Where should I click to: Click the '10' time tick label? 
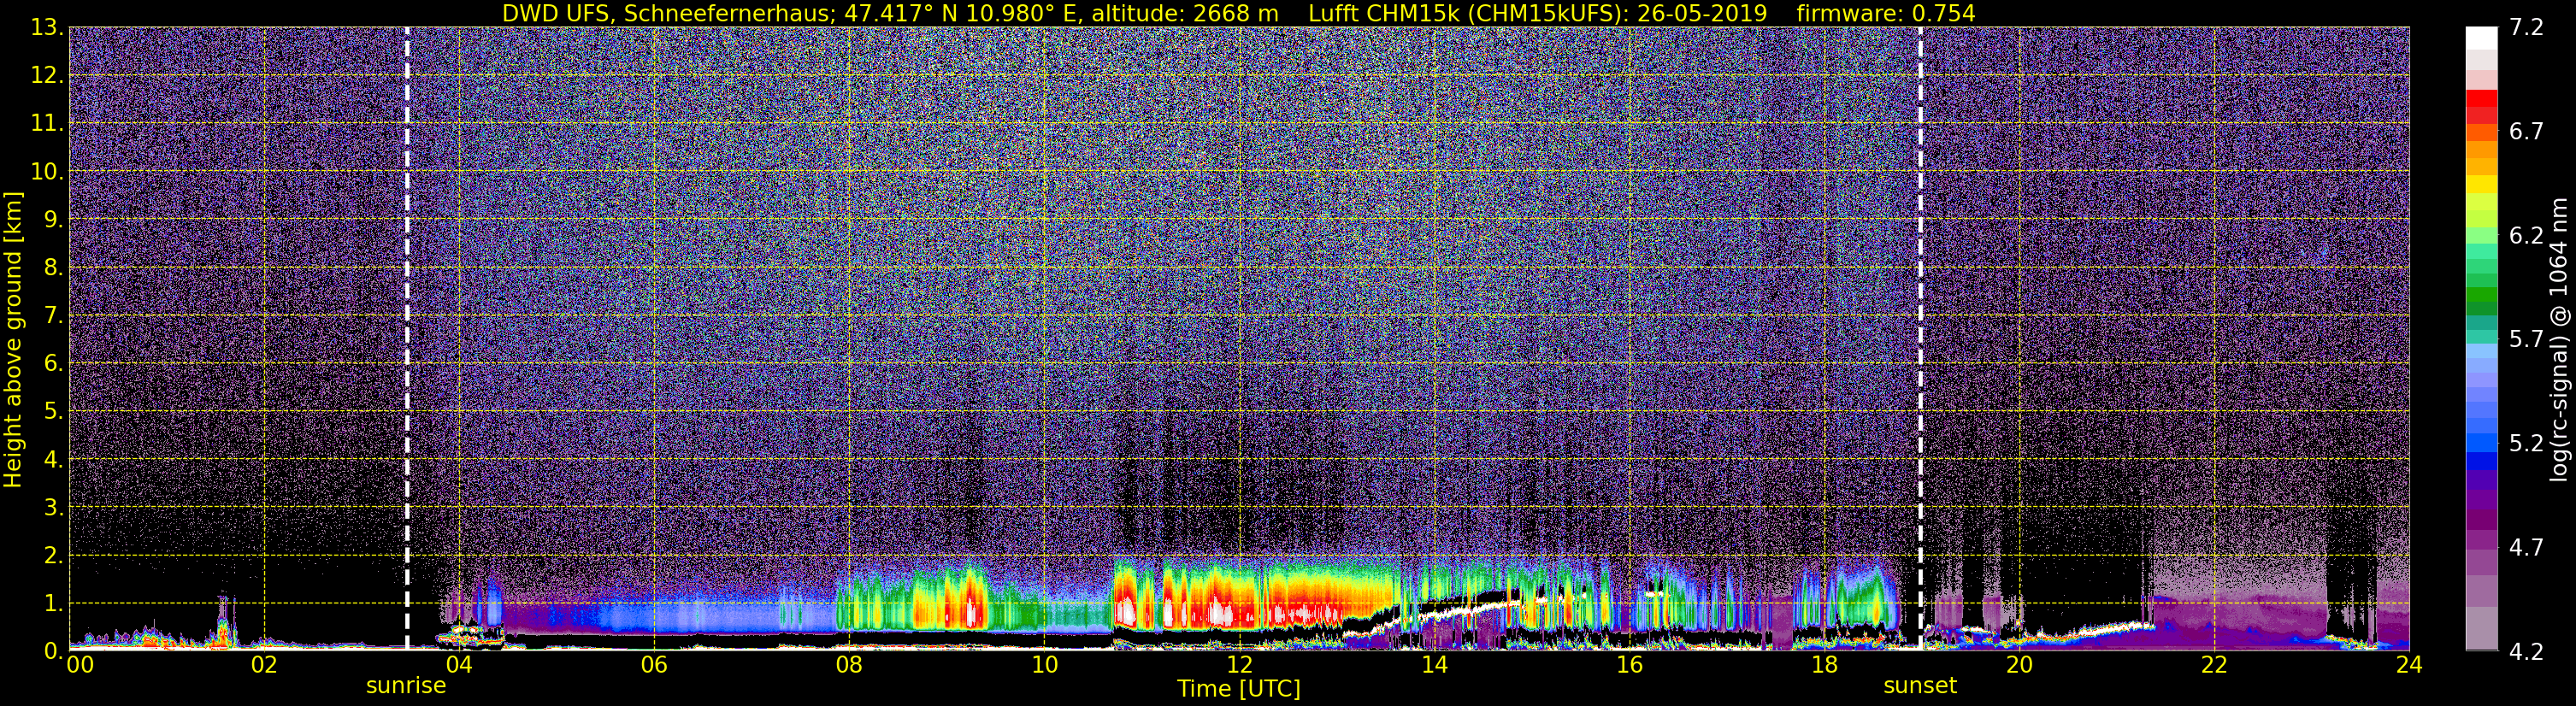[1044, 665]
